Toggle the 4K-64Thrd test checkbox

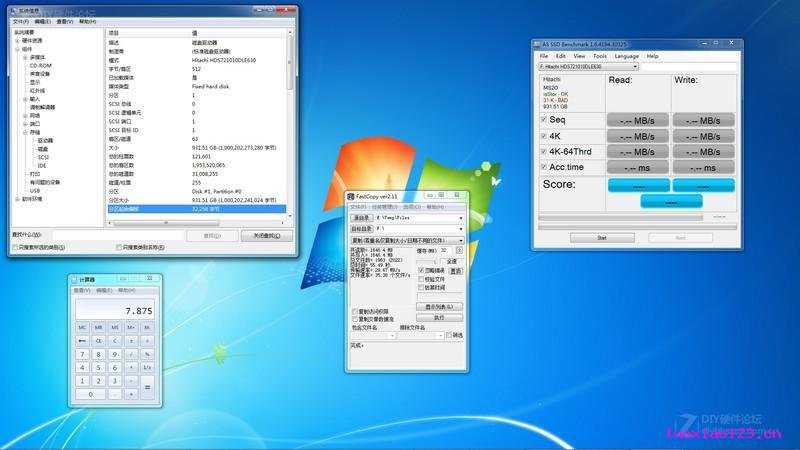click(544, 152)
